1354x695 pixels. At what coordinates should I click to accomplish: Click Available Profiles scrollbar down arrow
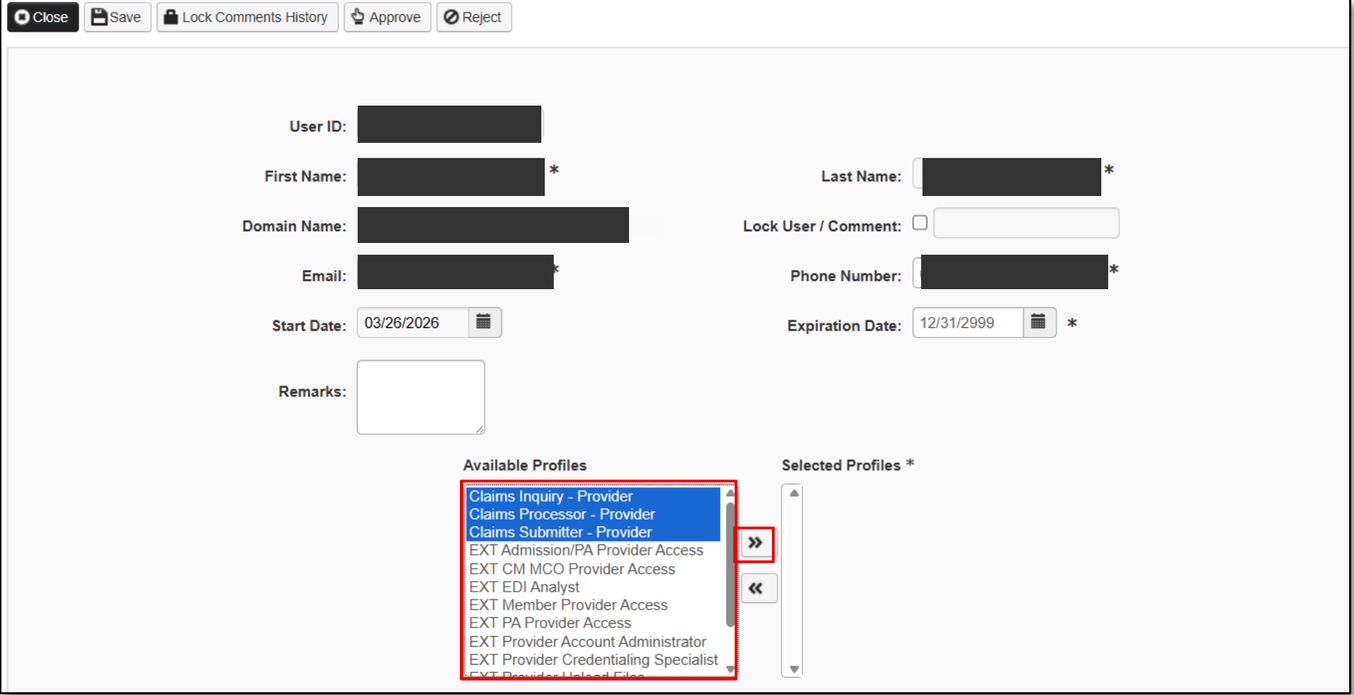[x=730, y=669]
